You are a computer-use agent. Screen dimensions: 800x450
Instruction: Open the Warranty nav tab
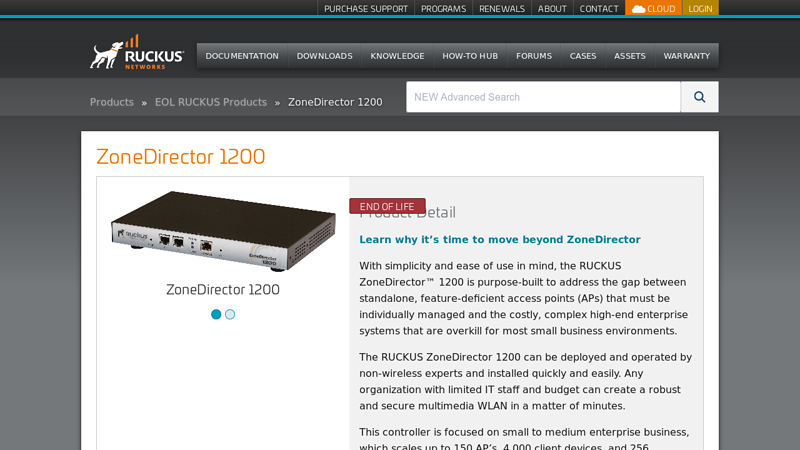click(x=687, y=56)
